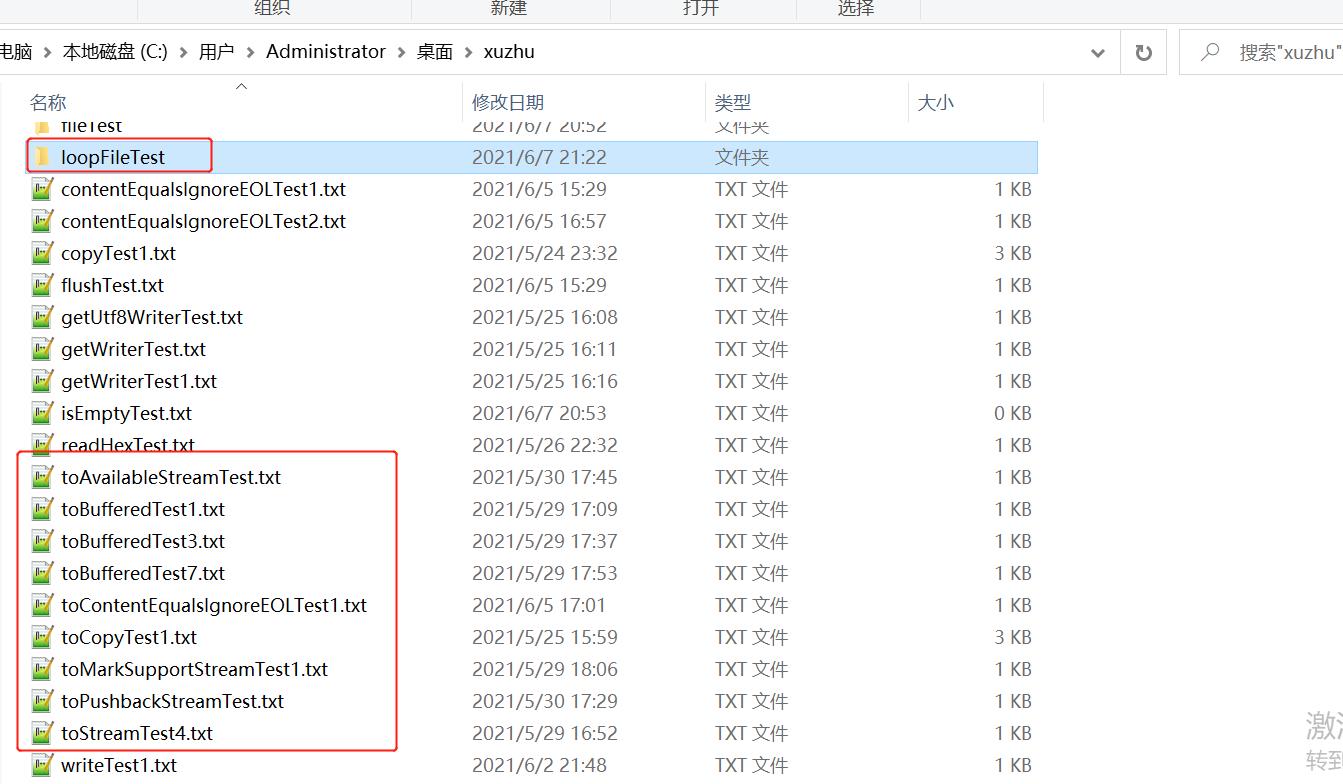Image resolution: width=1343 pixels, height=784 pixels.
Task: Click getWriterTest.txt file icon
Action: click(x=42, y=349)
